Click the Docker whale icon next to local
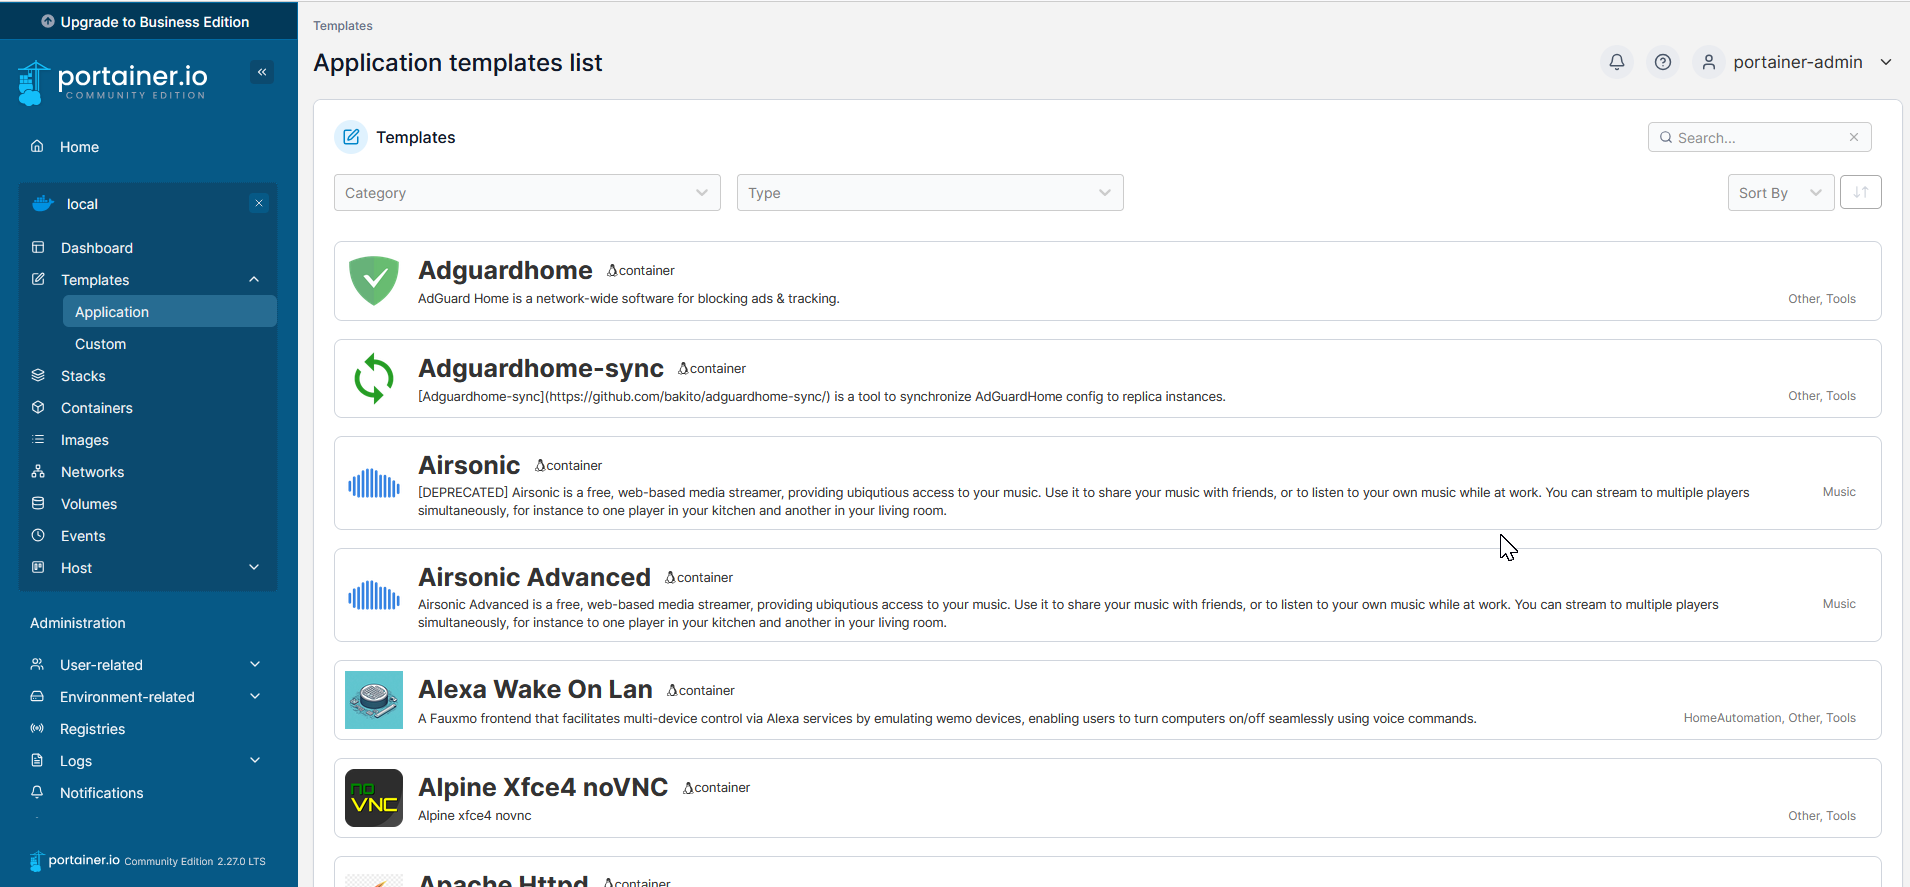Screen dimensions: 1910x887 [43, 203]
